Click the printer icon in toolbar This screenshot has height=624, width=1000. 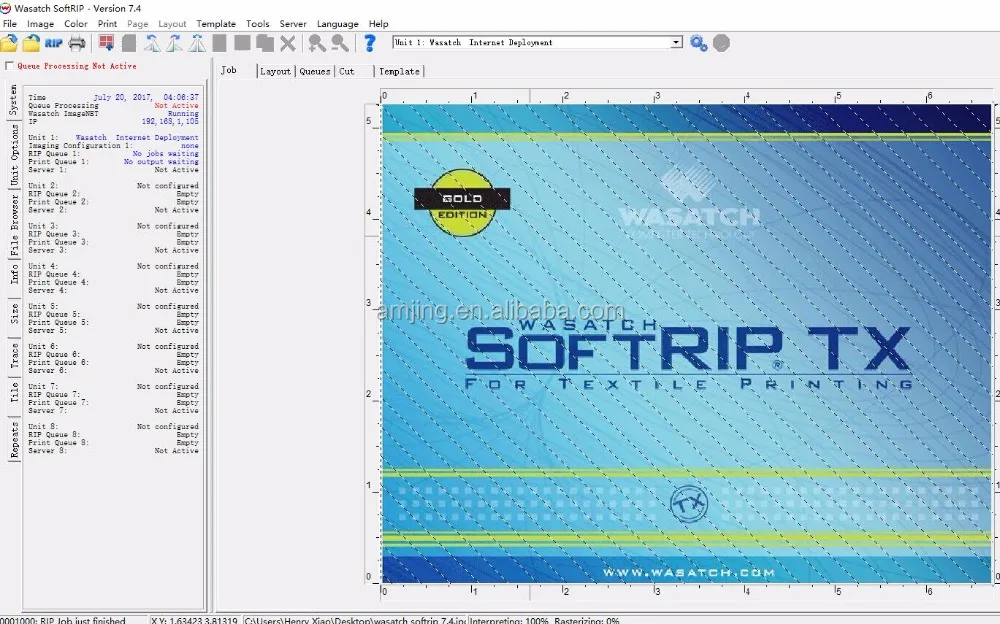click(76, 43)
